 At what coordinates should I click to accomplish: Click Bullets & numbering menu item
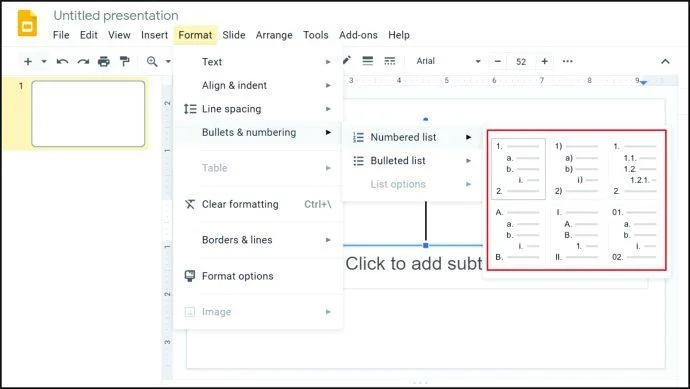pyautogui.click(x=258, y=132)
